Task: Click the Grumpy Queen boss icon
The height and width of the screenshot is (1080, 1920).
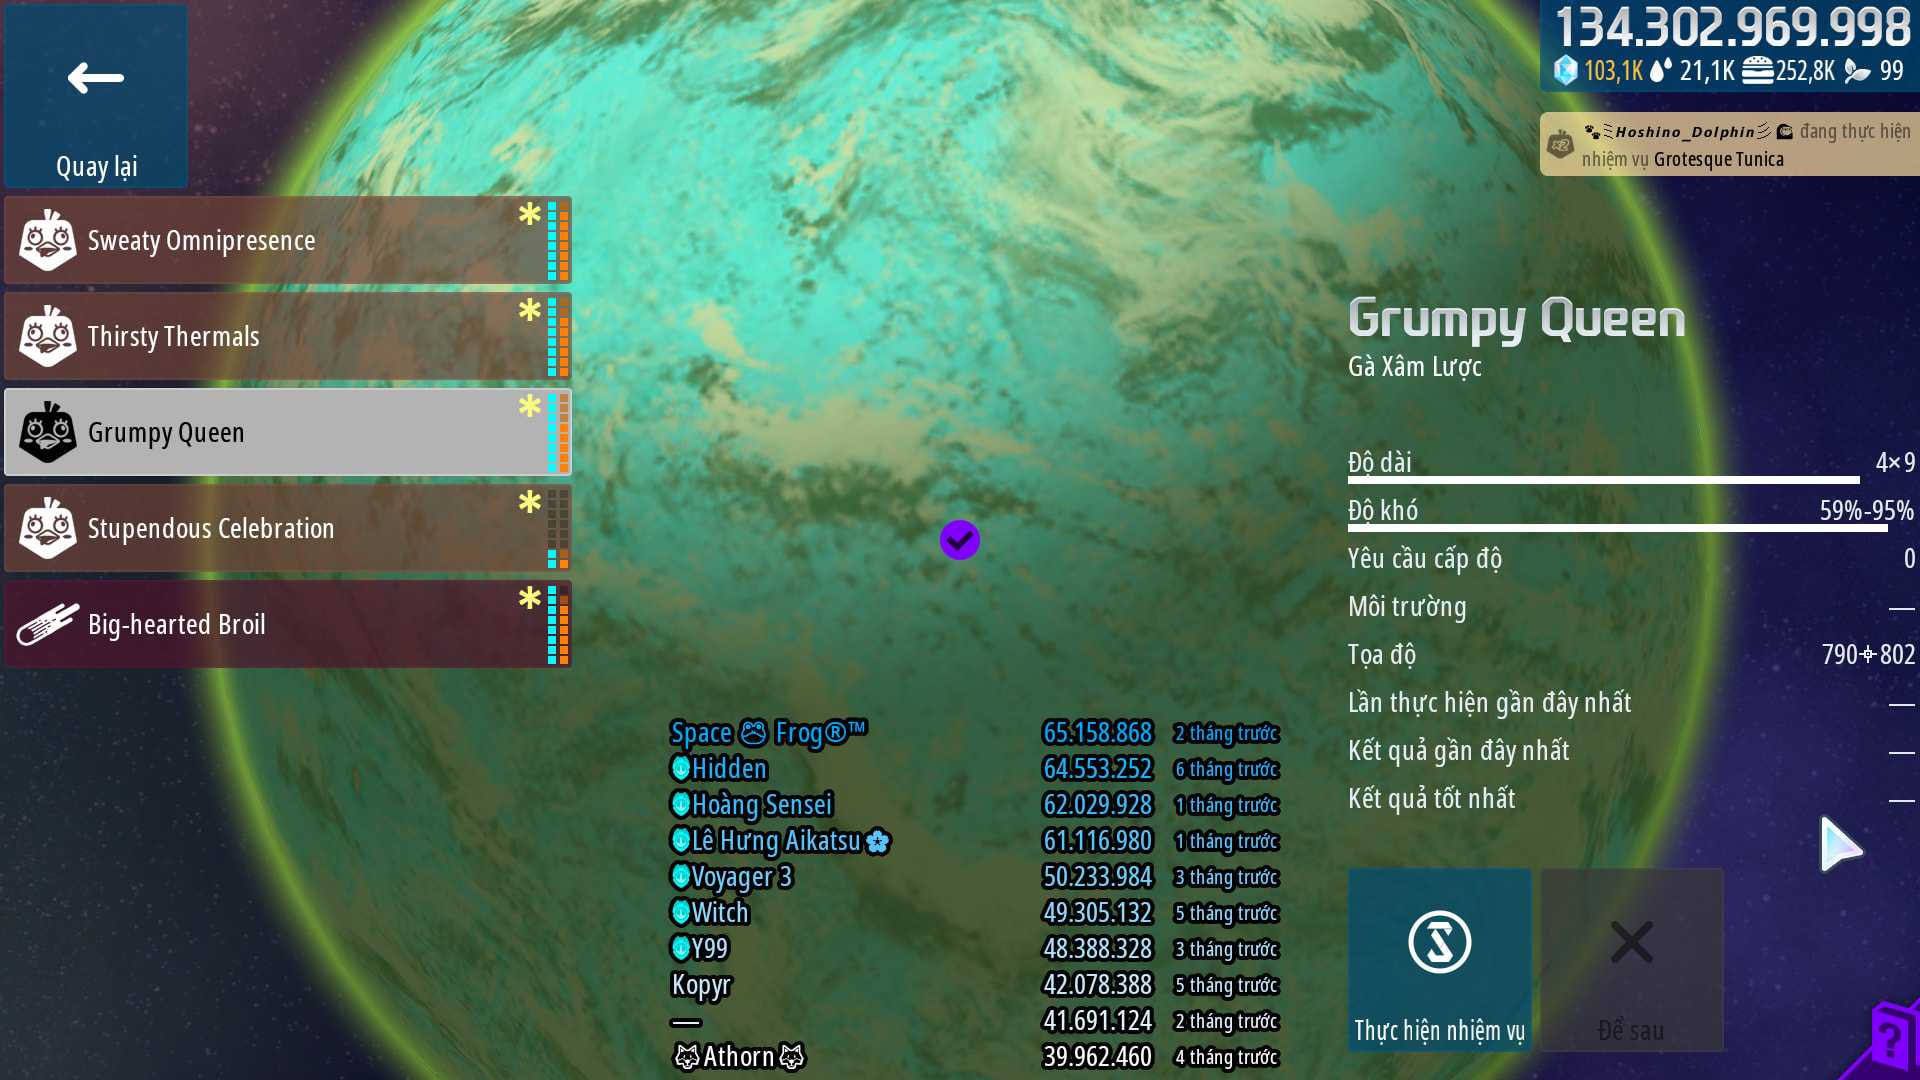Action: (47, 432)
